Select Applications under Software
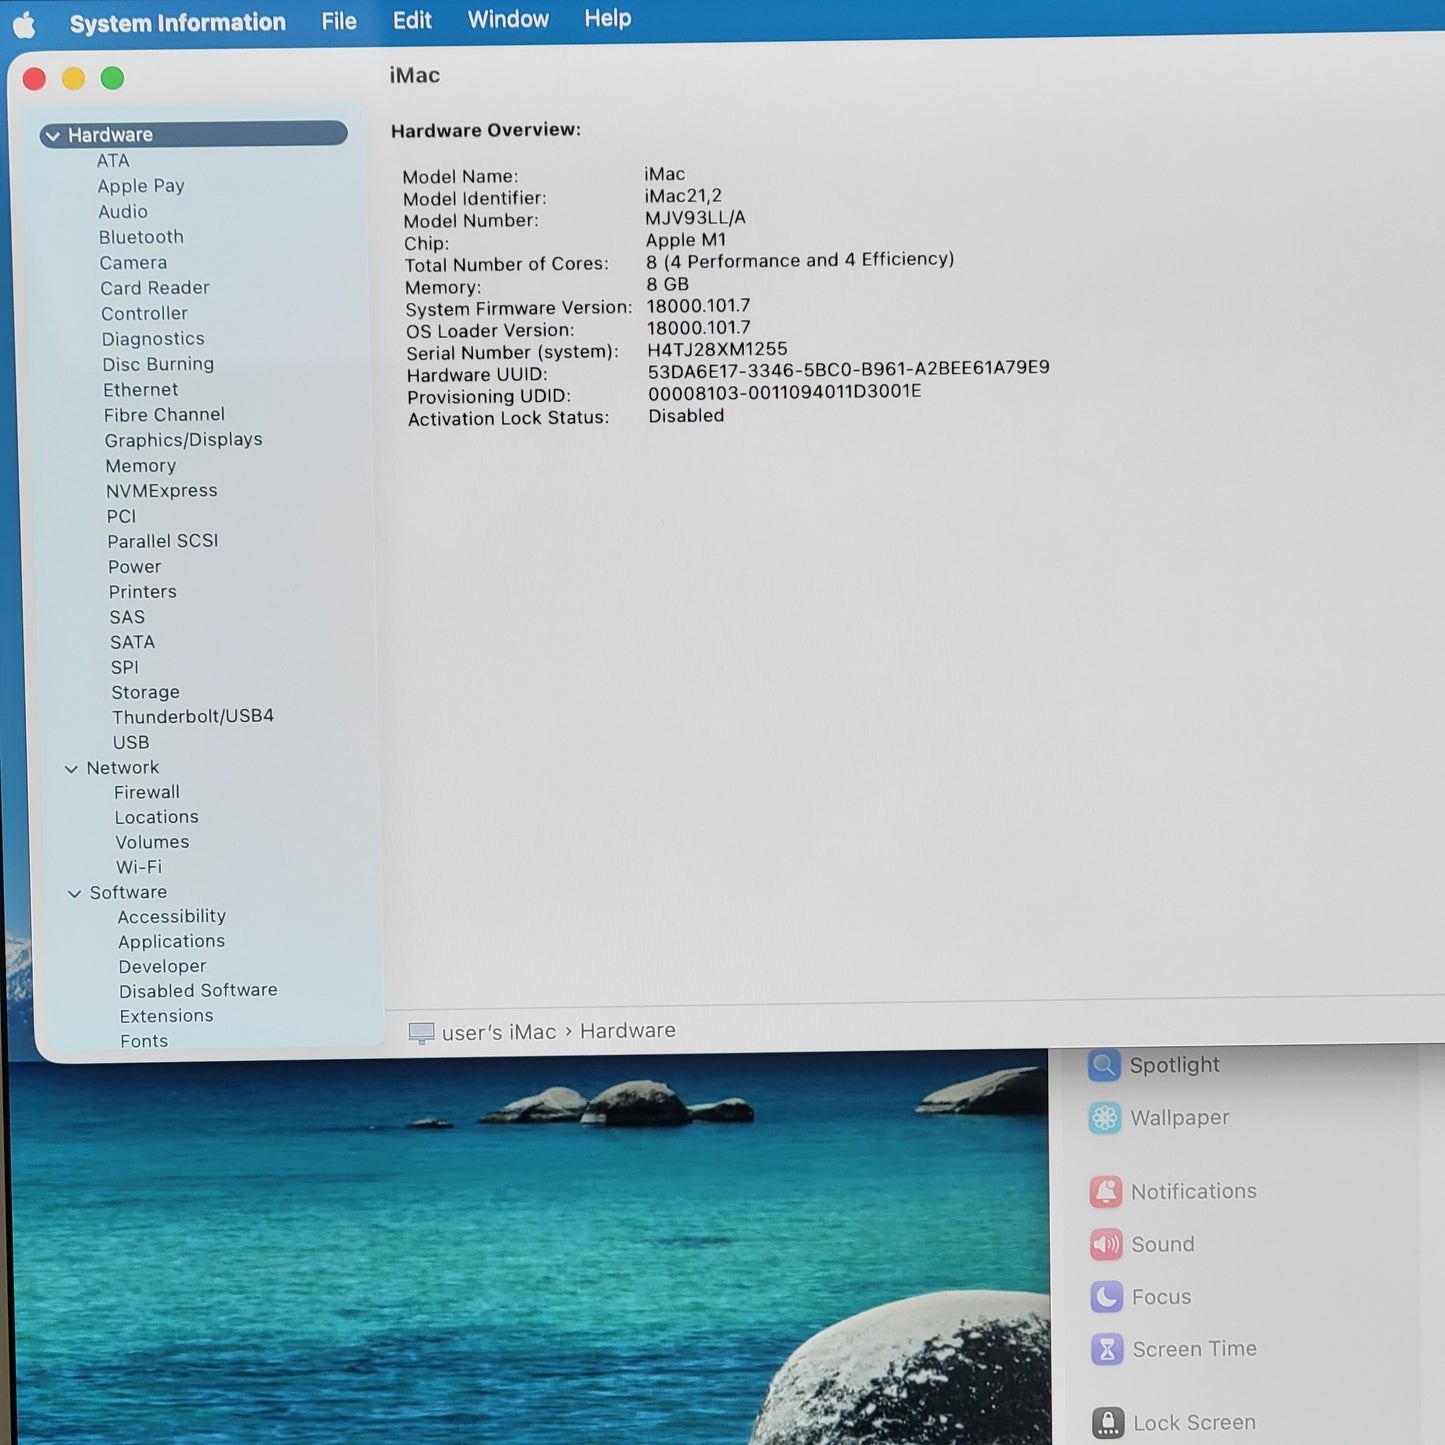Image resolution: width=1445 pixels, height=1445 pixels. pos(172,942)
